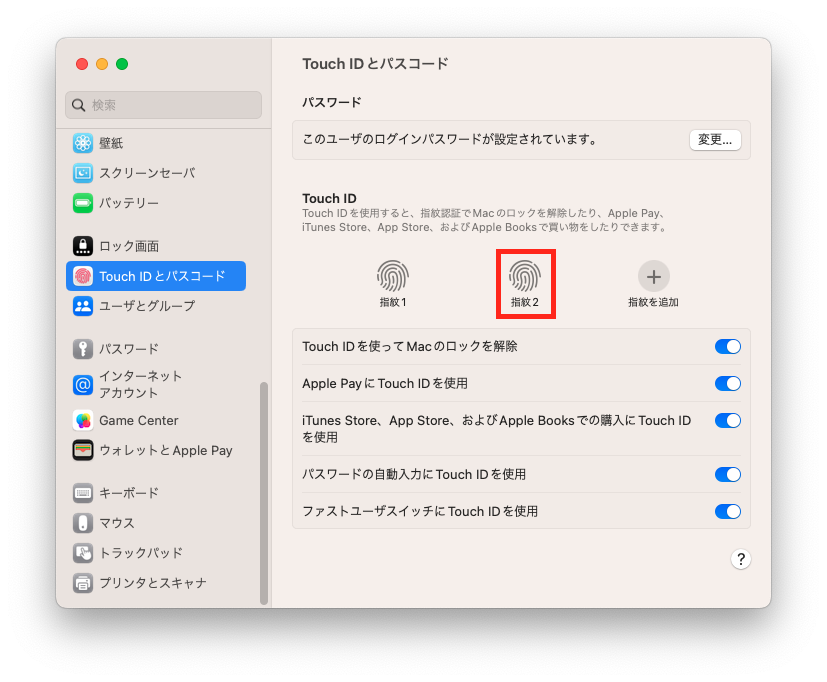This screenshot has height=682, width=827.
Task: Click トラックパッド sidebar text
Action: (x=141, y=553)
